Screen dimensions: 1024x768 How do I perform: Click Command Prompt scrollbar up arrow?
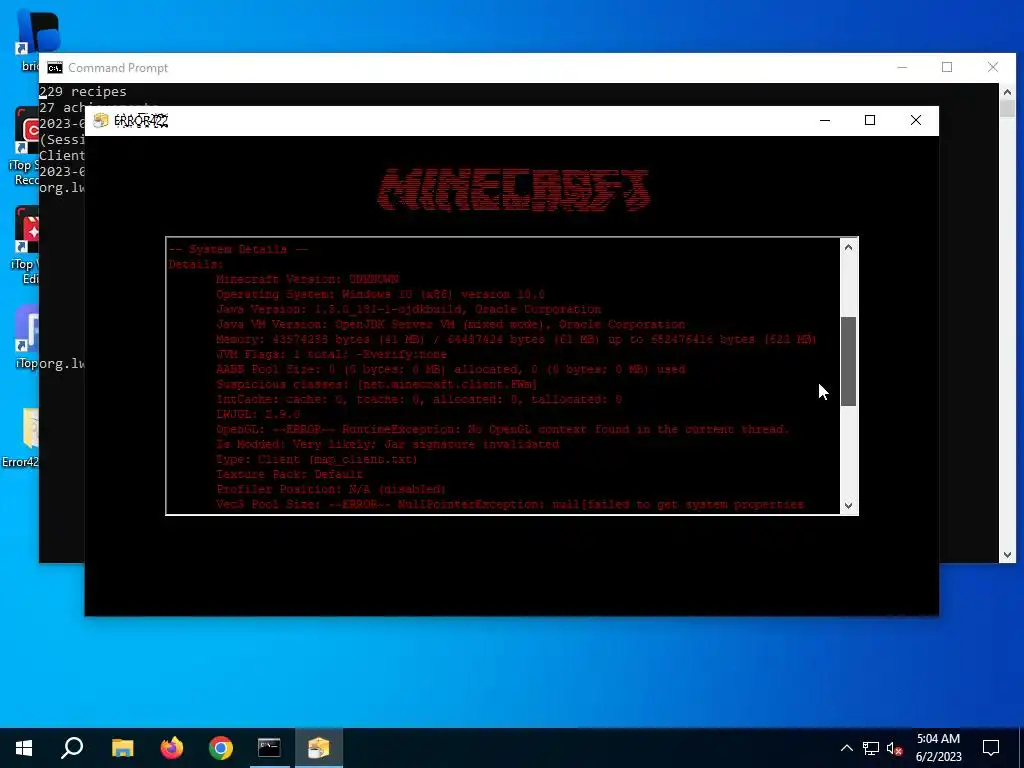[x=1007, y=92]
